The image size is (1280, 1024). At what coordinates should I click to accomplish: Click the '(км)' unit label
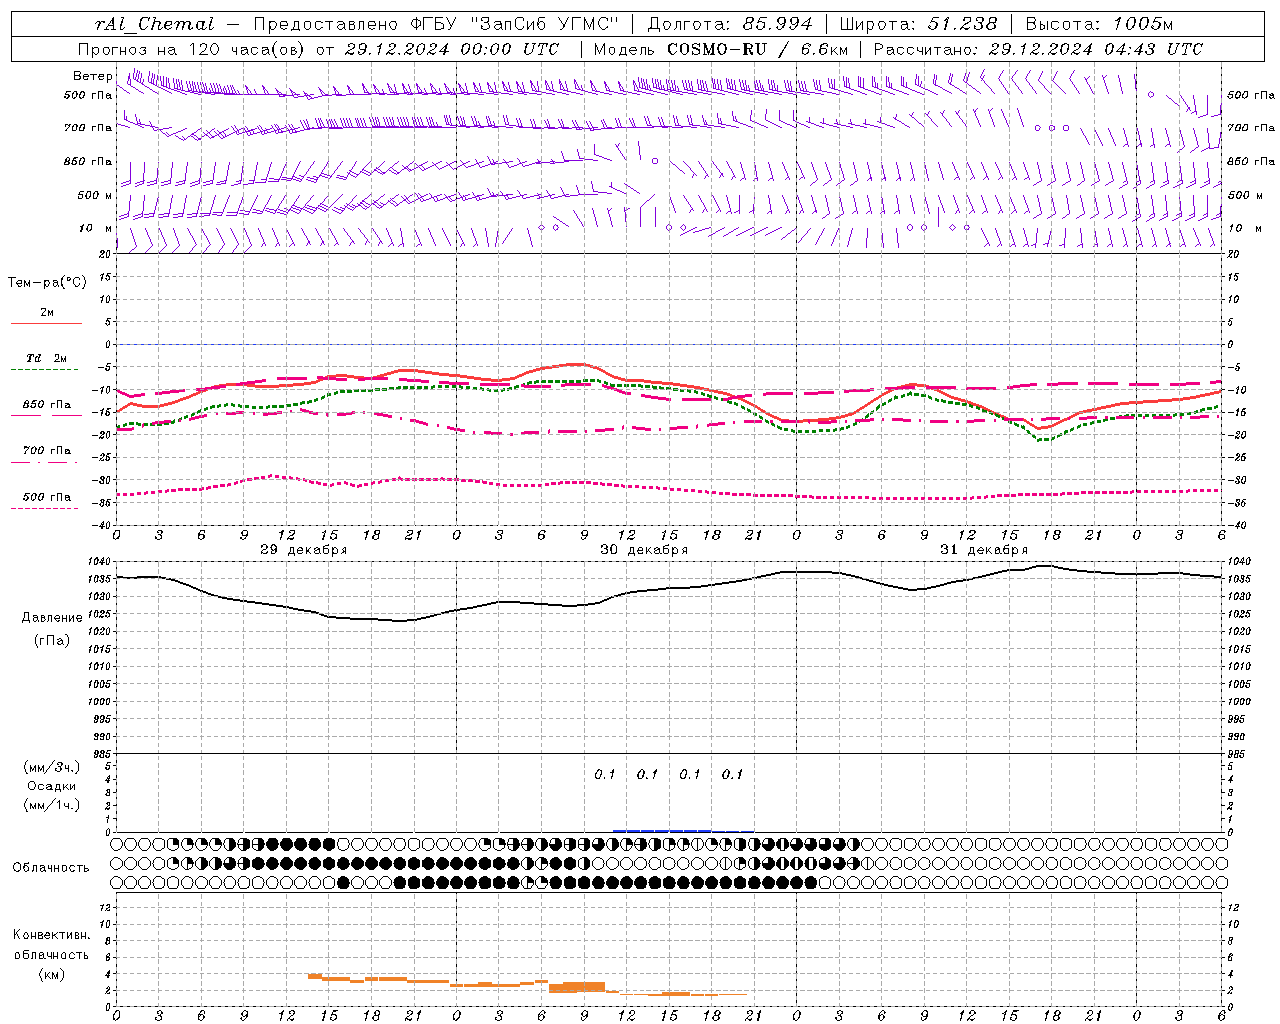point(52,974)
